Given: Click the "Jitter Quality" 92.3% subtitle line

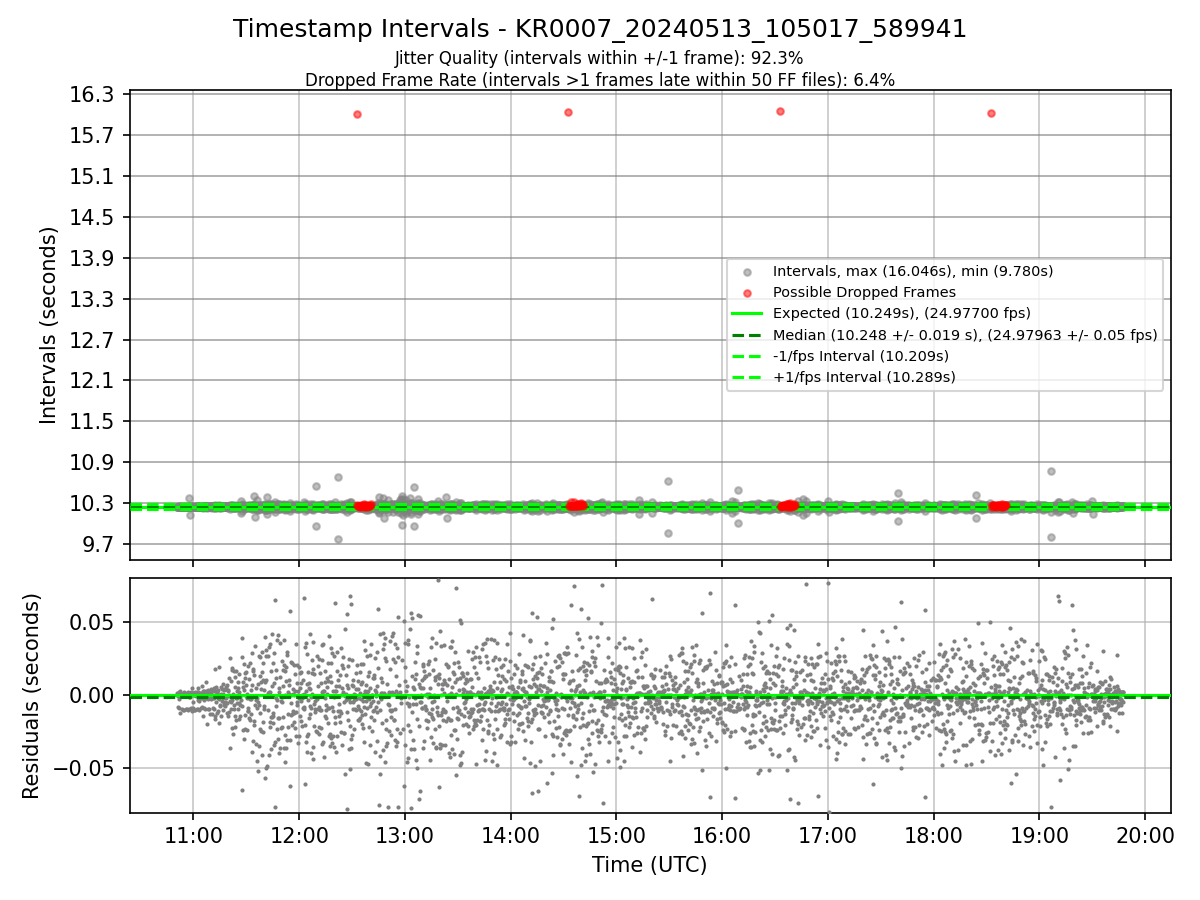Looking at the screenshot, I should click(599, 58).
